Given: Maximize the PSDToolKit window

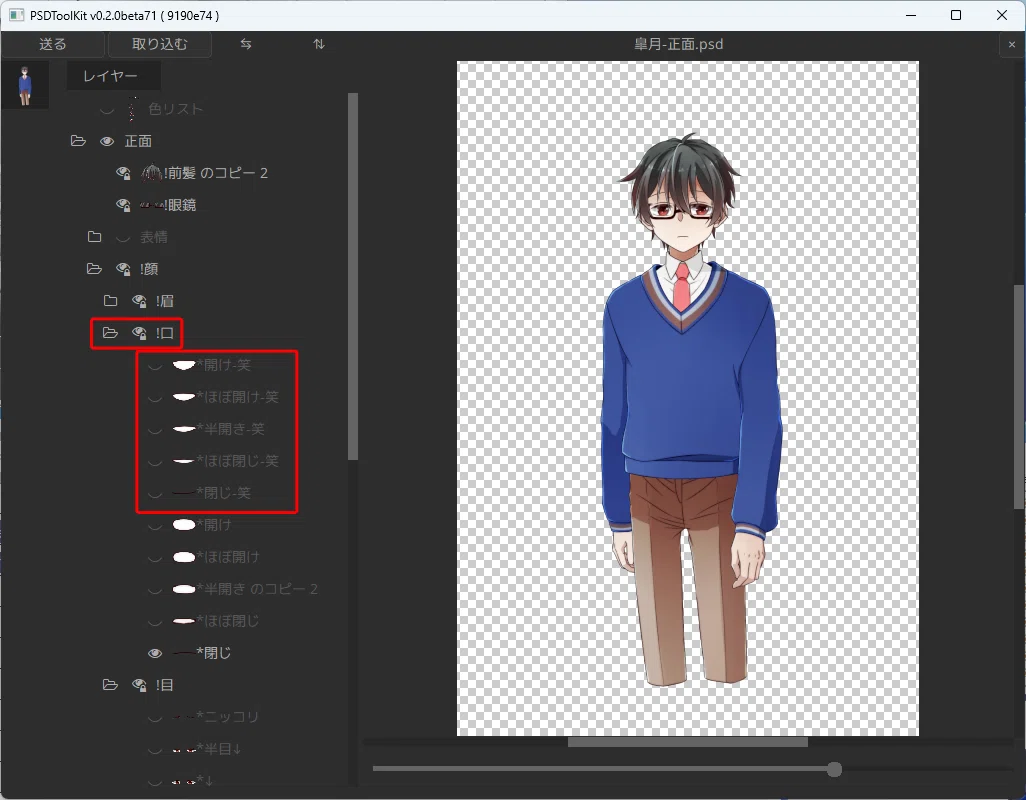Looking at the screenshot, I should [956, 15].
